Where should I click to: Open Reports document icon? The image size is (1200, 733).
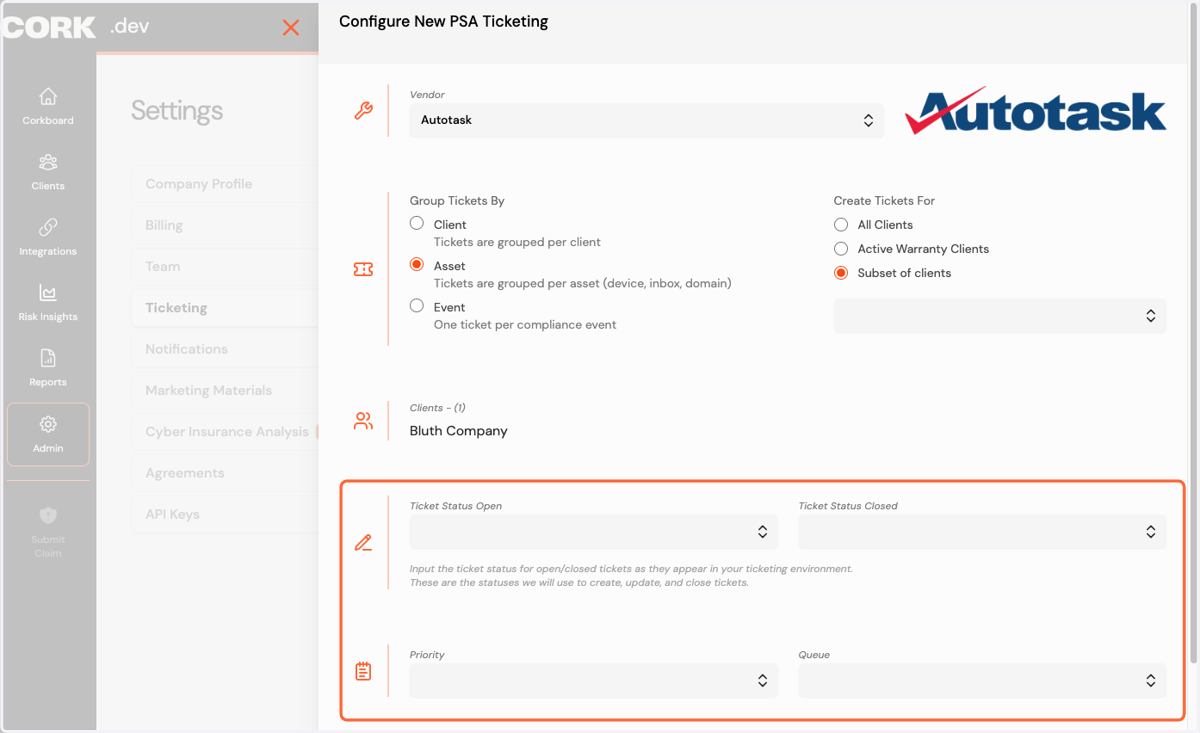[x=48, y=358]
